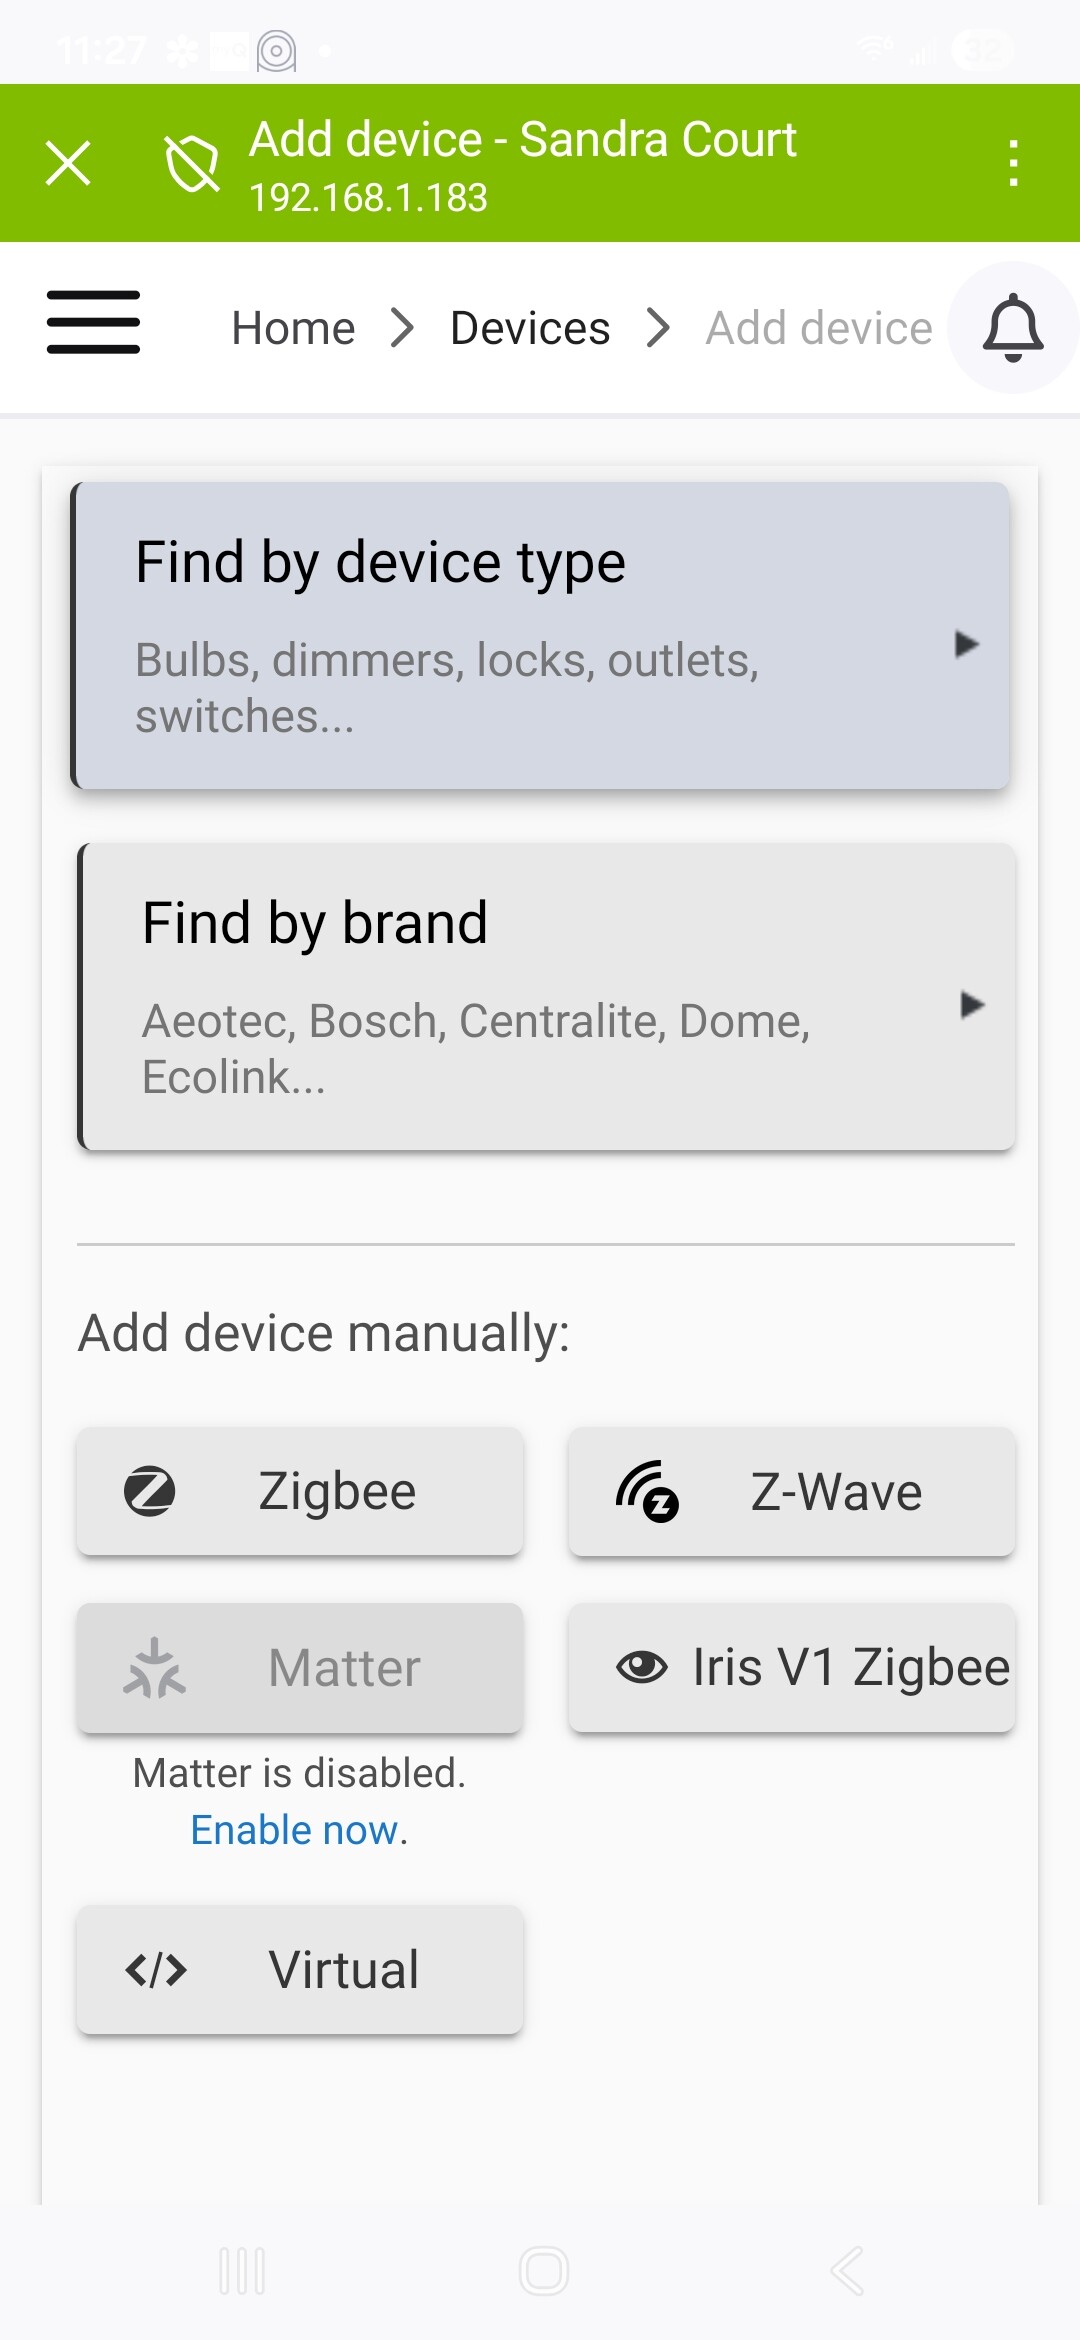
Task: Tap the Iris V1 eye icon
Action: tap(641, 1667)
